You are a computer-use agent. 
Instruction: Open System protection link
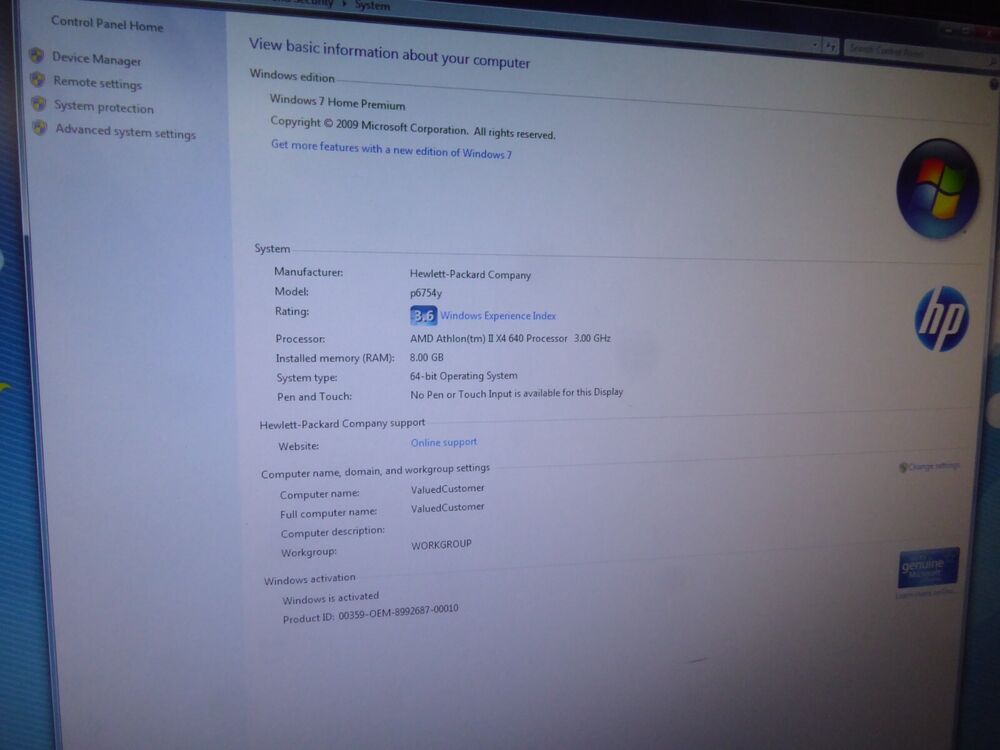[x=104, y=107]
